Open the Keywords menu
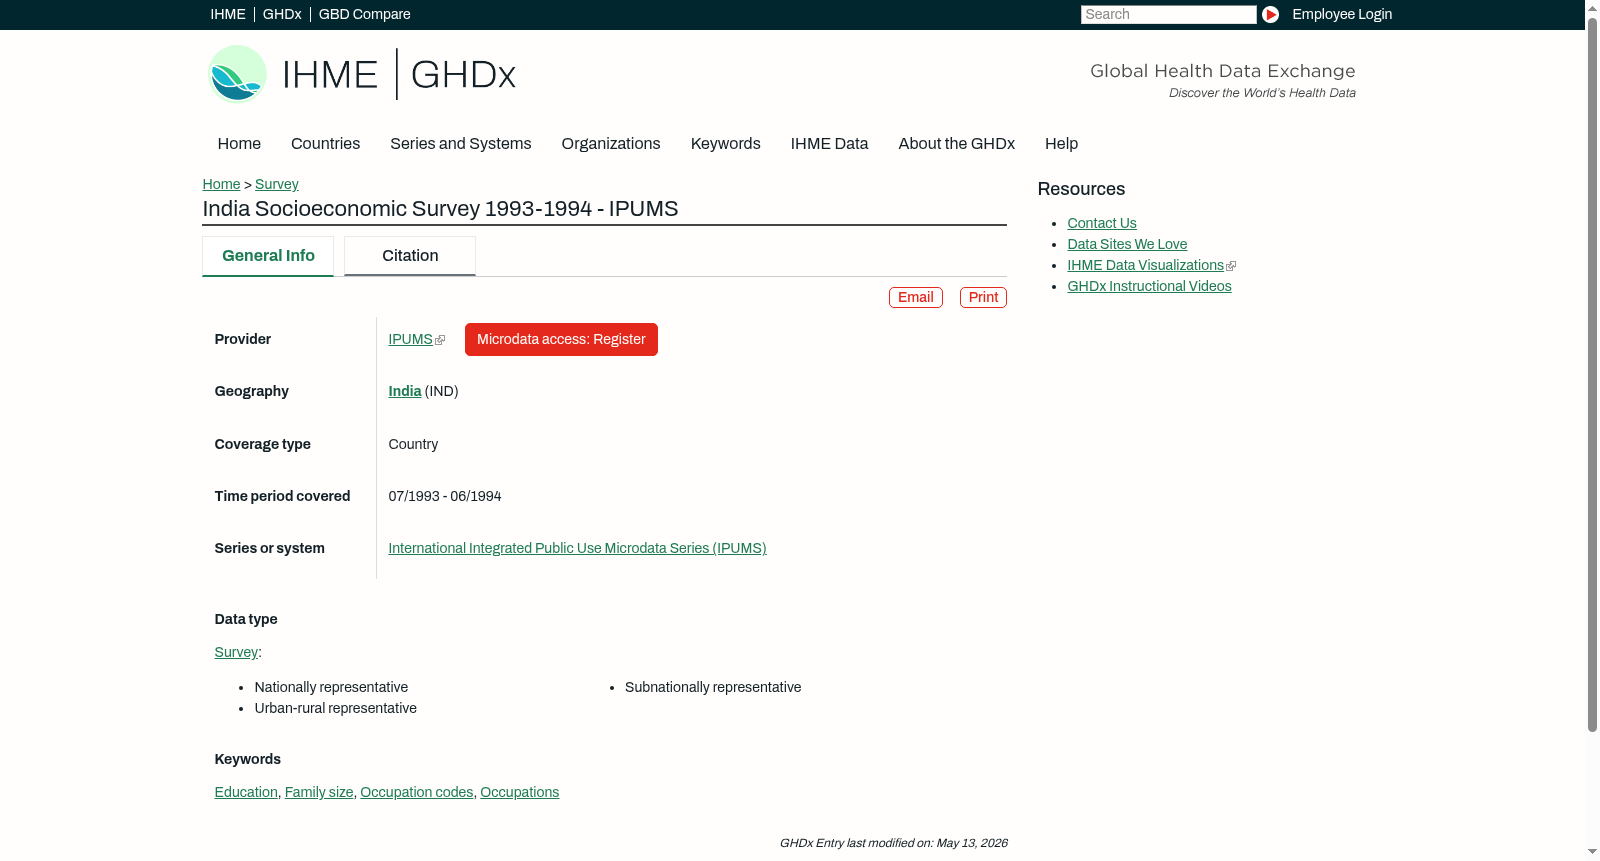Screen dimensions: 1600x861 [x=726, y=144]
